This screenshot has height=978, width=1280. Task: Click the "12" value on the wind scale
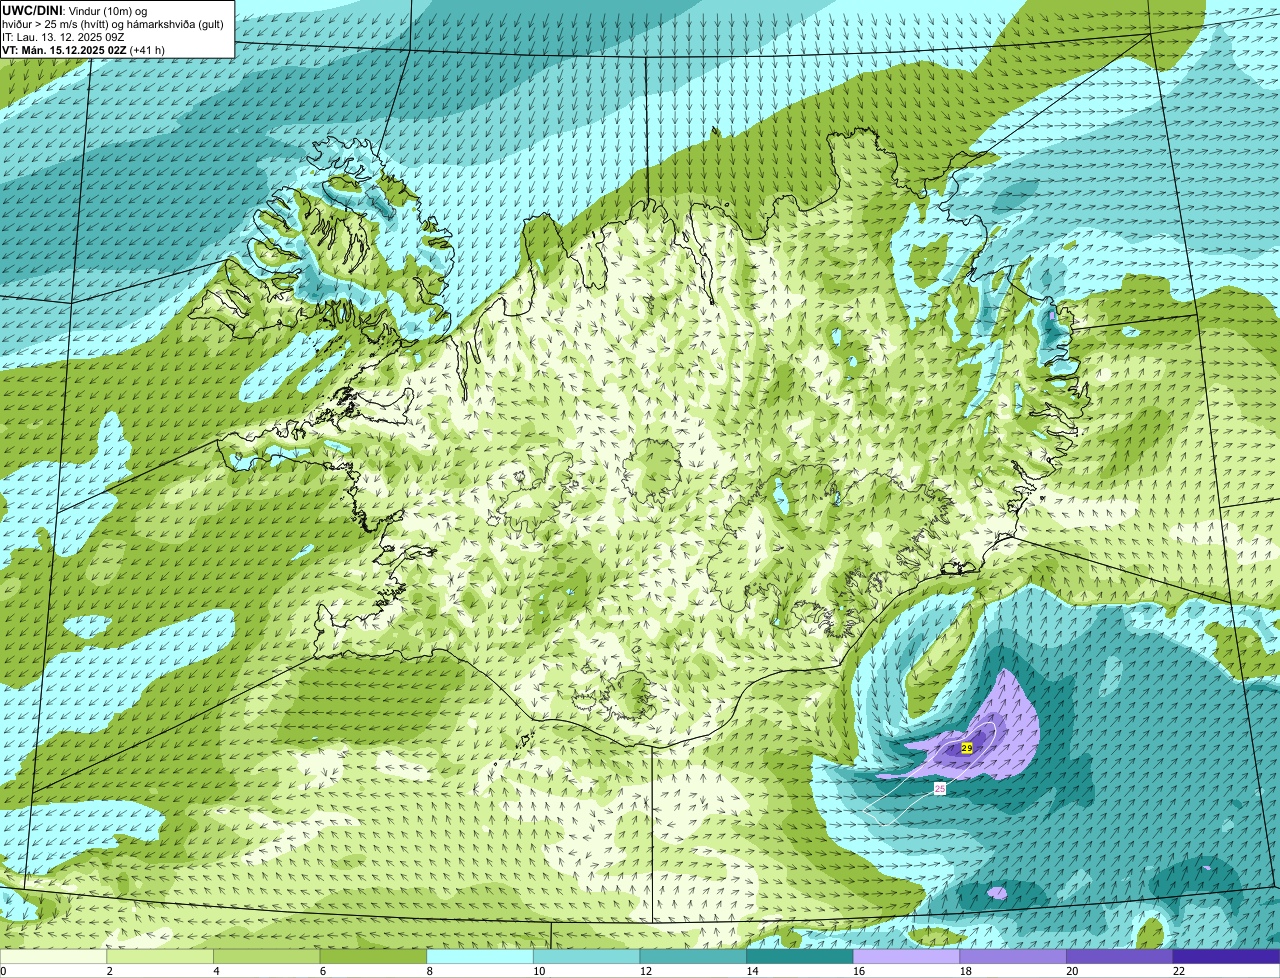pyautogui.click(x=646, y=971)
